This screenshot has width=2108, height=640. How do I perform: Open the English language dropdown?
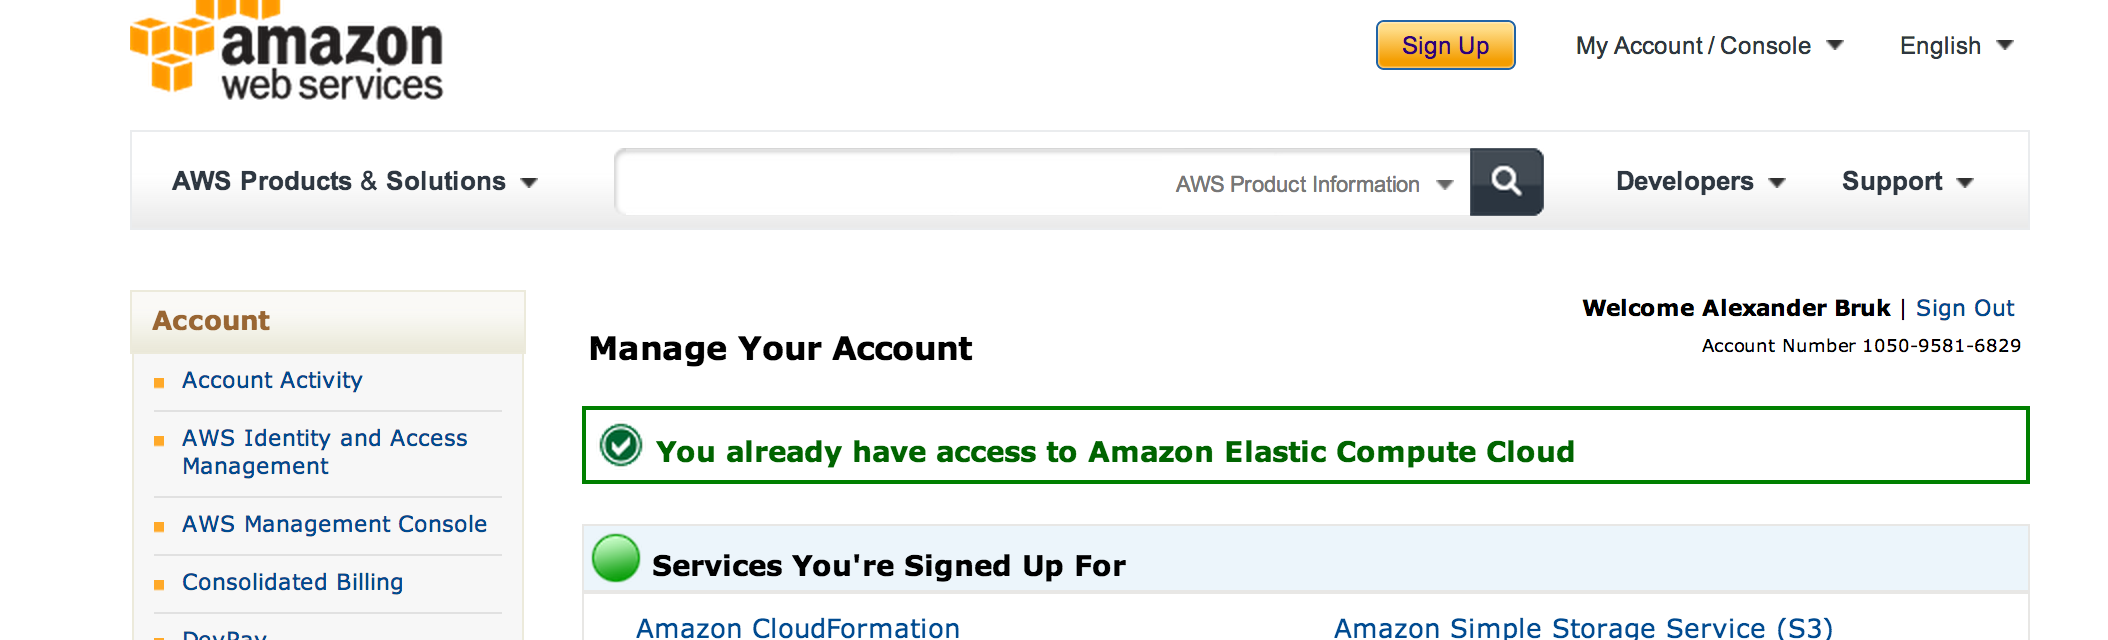tap(1955, 46)
